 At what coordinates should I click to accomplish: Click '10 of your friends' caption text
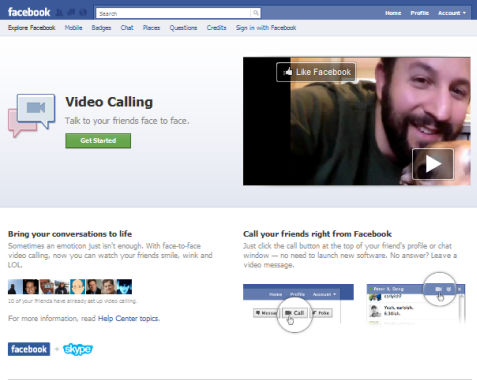coord(72,301)
